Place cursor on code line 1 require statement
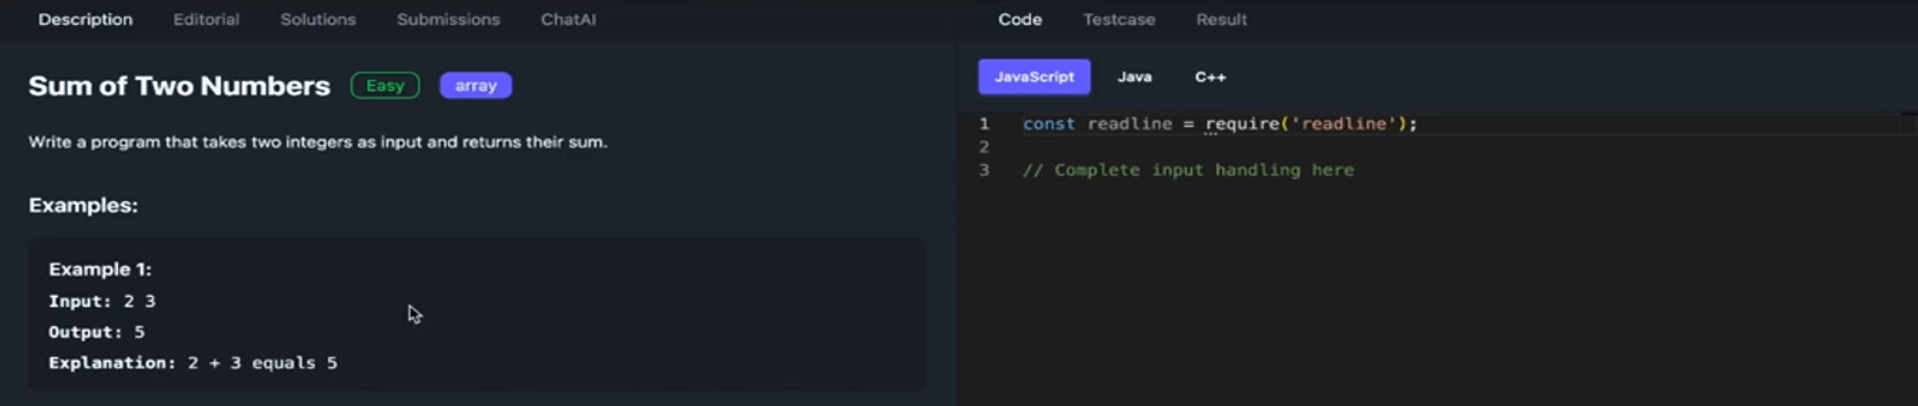This screenshot has width=1918, height=406. click(x=1220, y=124)
